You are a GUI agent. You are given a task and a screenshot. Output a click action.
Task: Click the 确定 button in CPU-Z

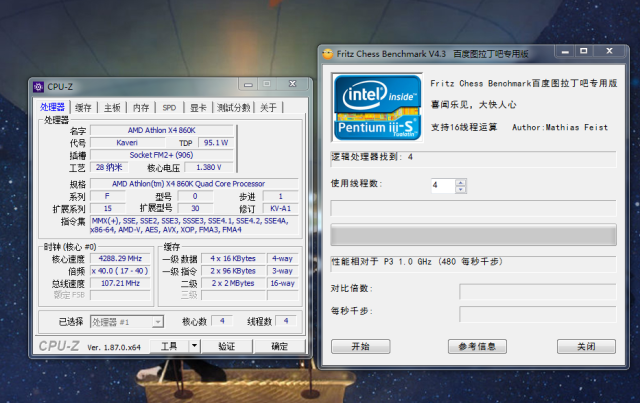[280, 346]
